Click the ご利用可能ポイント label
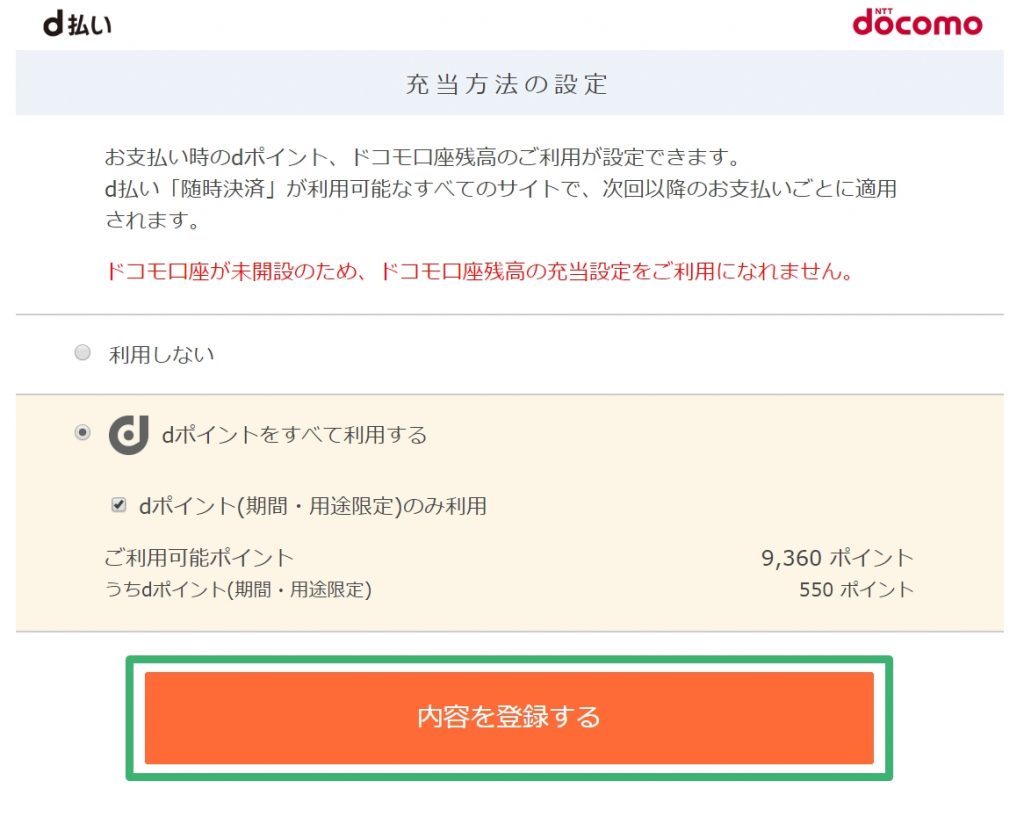 coord(199,558)
